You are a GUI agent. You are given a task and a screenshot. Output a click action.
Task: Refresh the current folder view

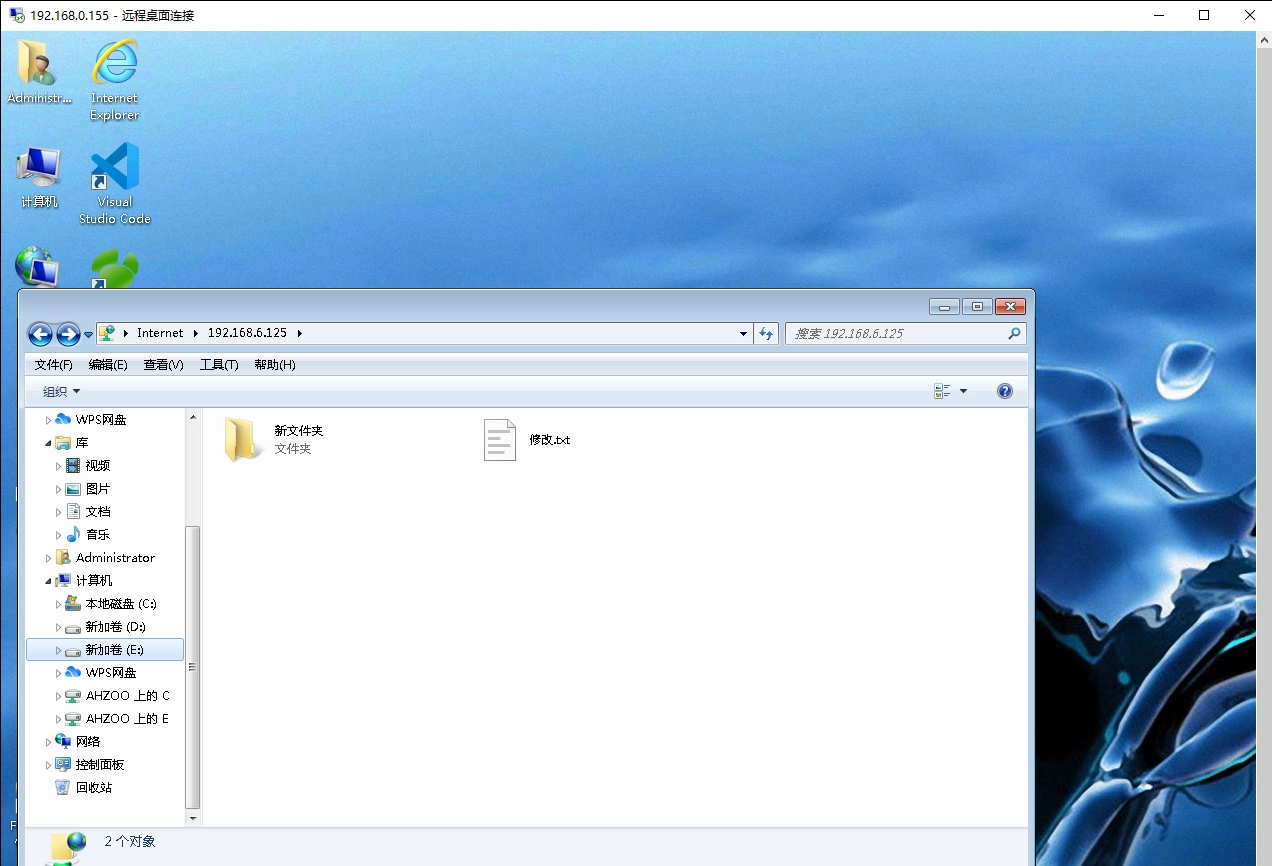pyautogui.click(x=767, y=334)
